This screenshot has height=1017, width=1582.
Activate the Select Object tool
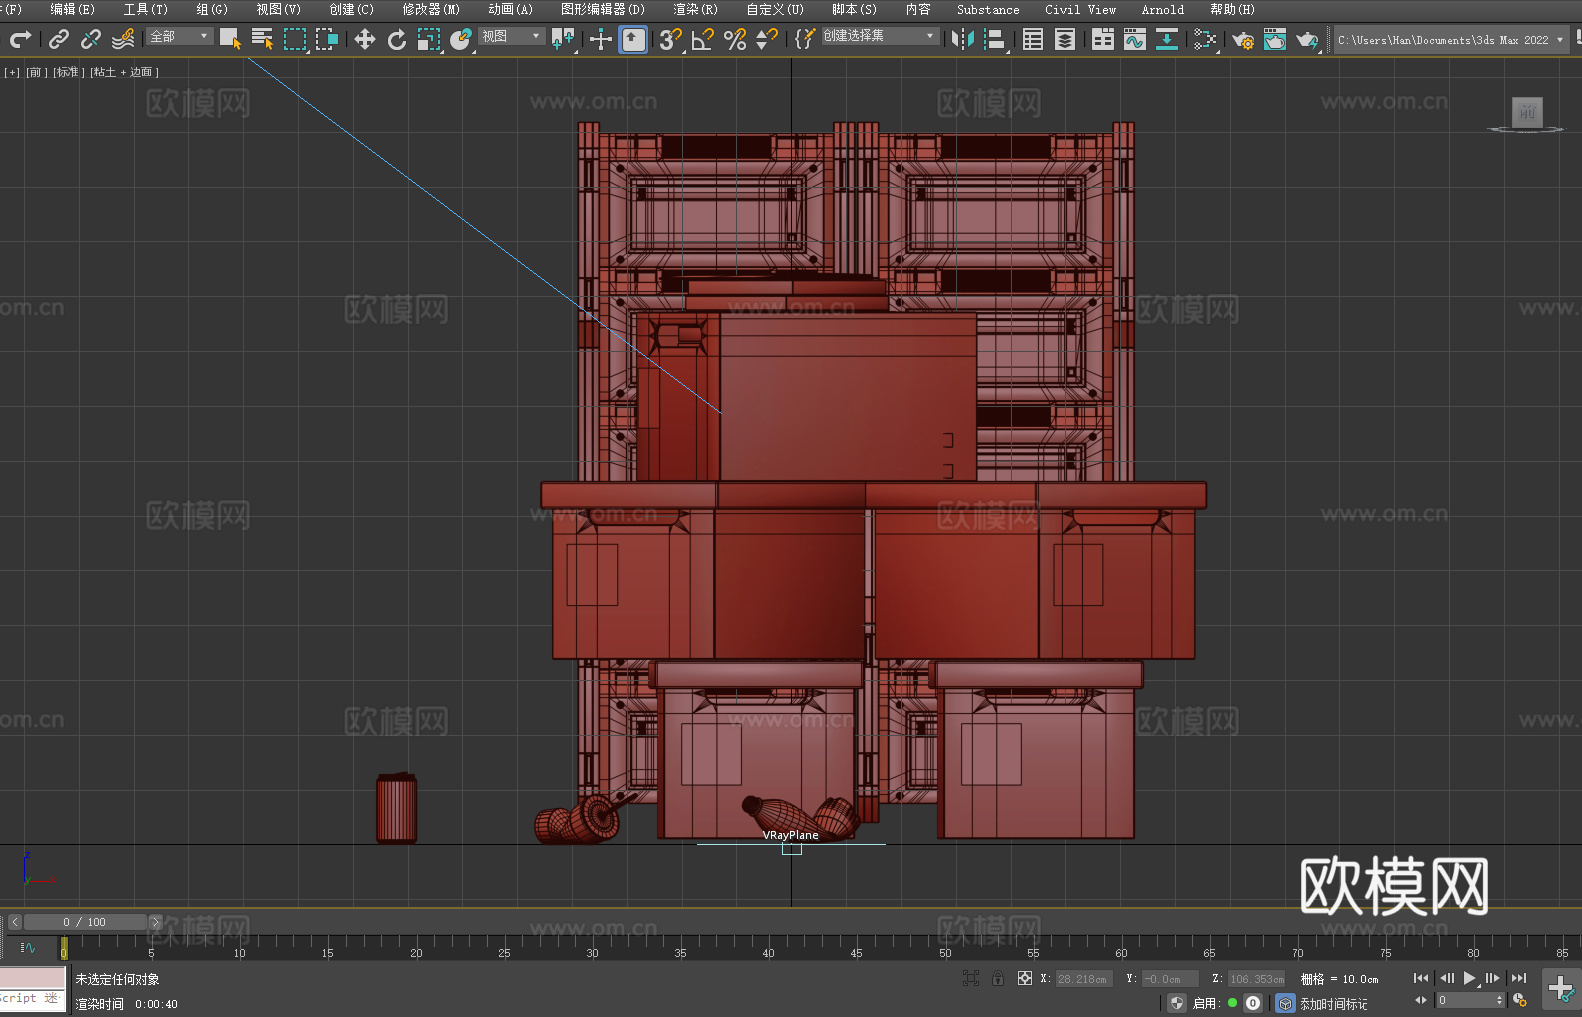[230, 39]
